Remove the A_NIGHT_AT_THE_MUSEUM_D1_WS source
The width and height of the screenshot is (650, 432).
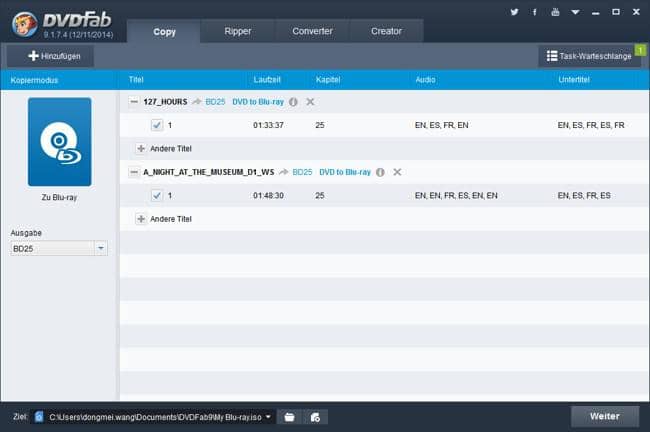click(397, 172)
